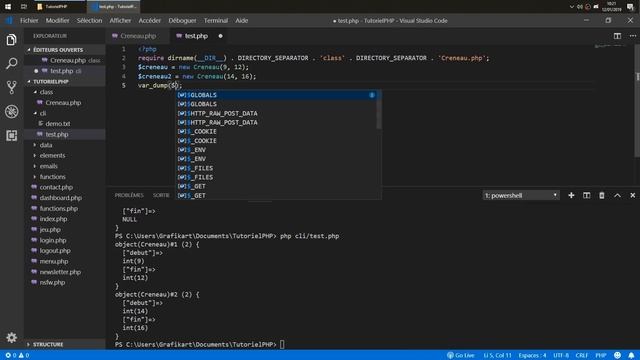
Task: Click the suggestion list scrollbar
Action: 379,110
